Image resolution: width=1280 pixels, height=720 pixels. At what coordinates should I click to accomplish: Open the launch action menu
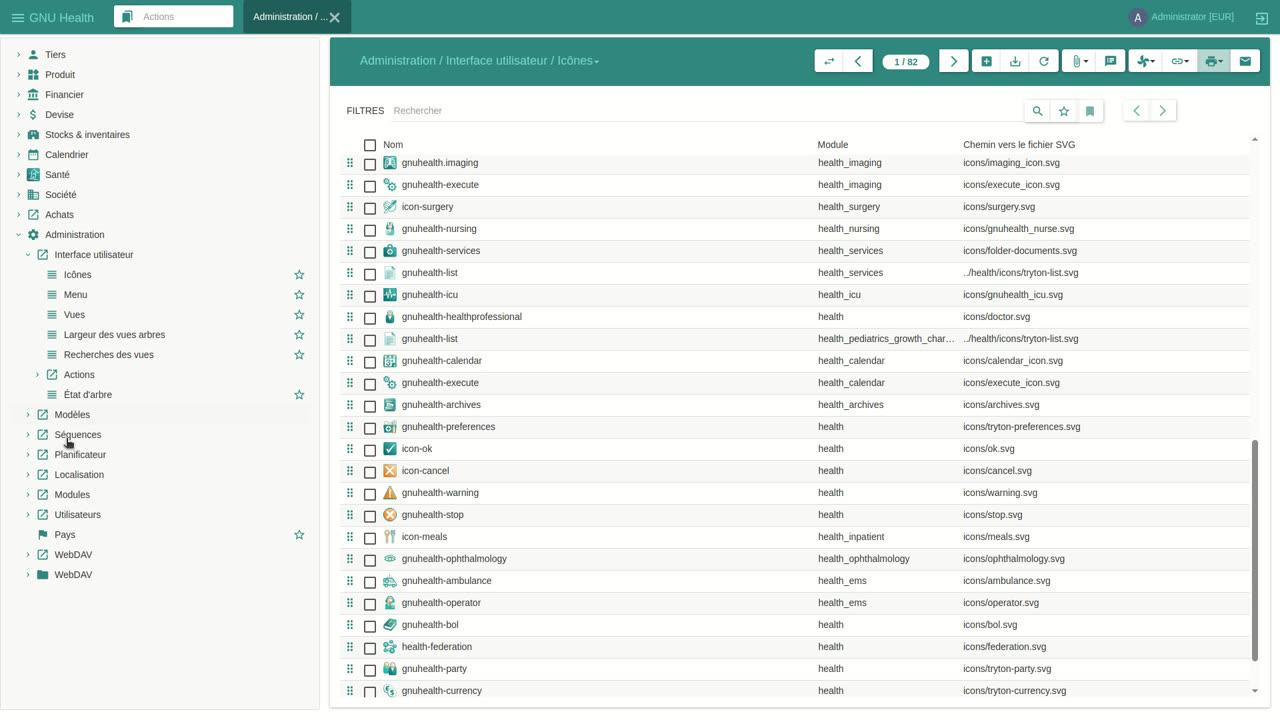pyautogui.click(x=1146, y=61)
